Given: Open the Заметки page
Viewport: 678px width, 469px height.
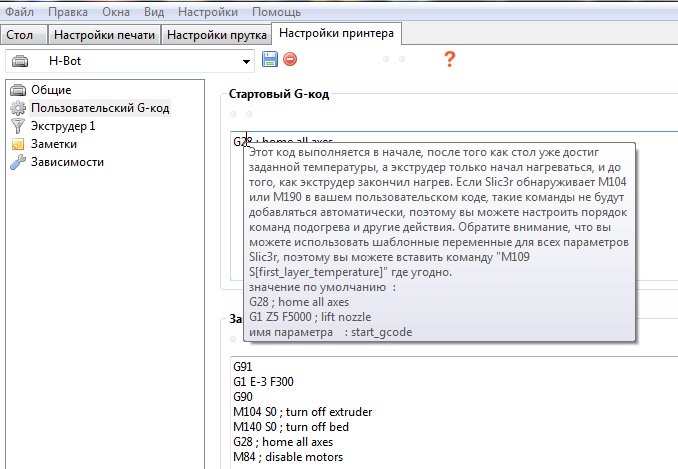Looking at the screenshot, I should tap(54, 144).
